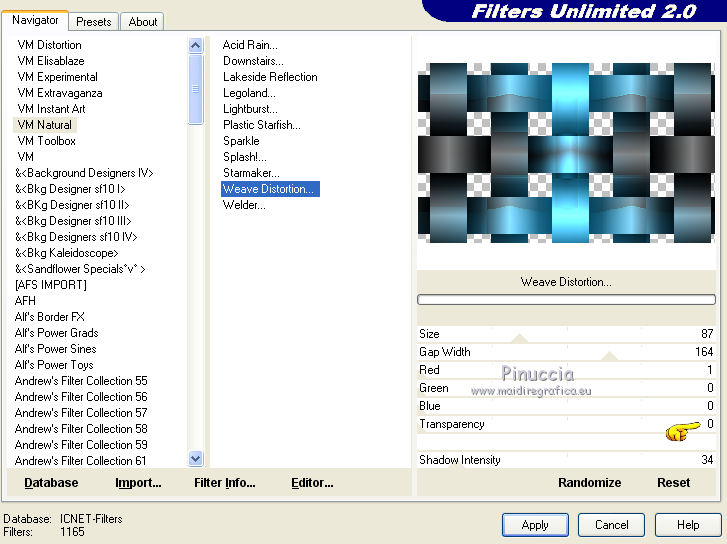Viewport: 727px width, 544px height.
Task: Adjust the Size slider
Action: point(566,334)
